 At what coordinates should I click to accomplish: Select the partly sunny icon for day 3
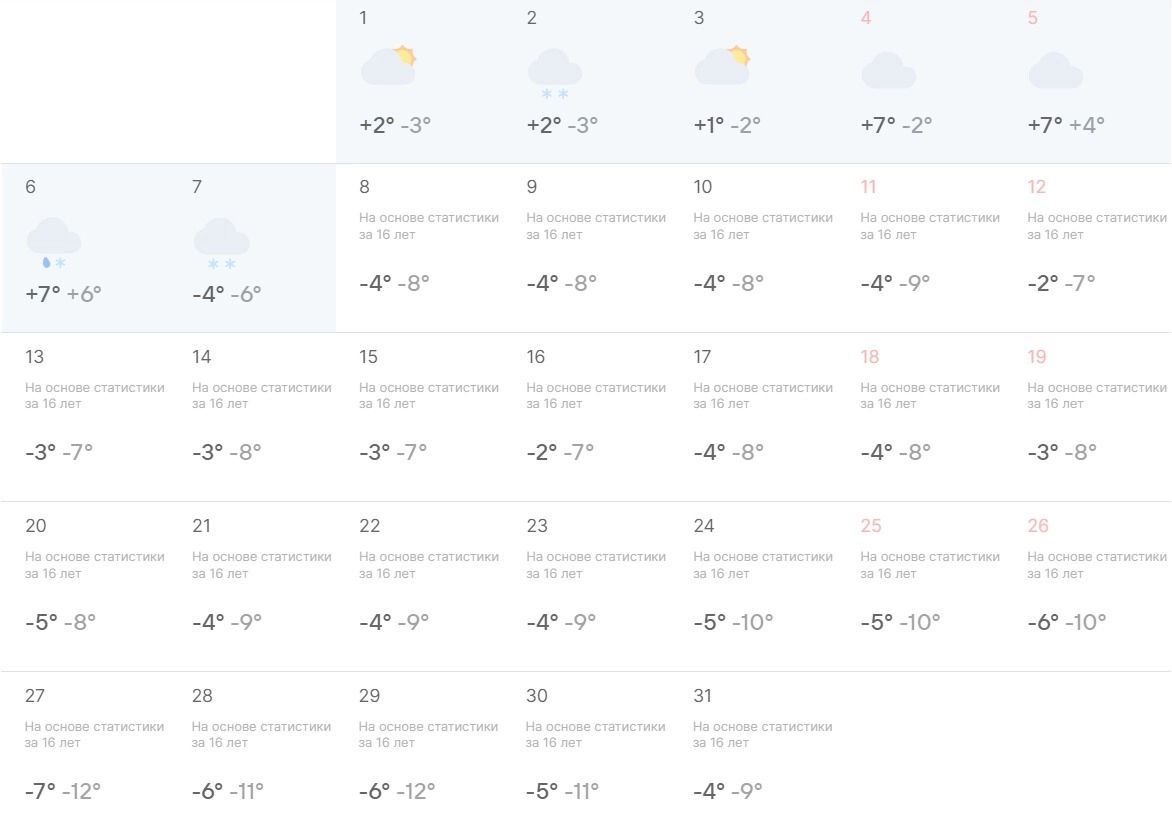click(x=722, y=66)
